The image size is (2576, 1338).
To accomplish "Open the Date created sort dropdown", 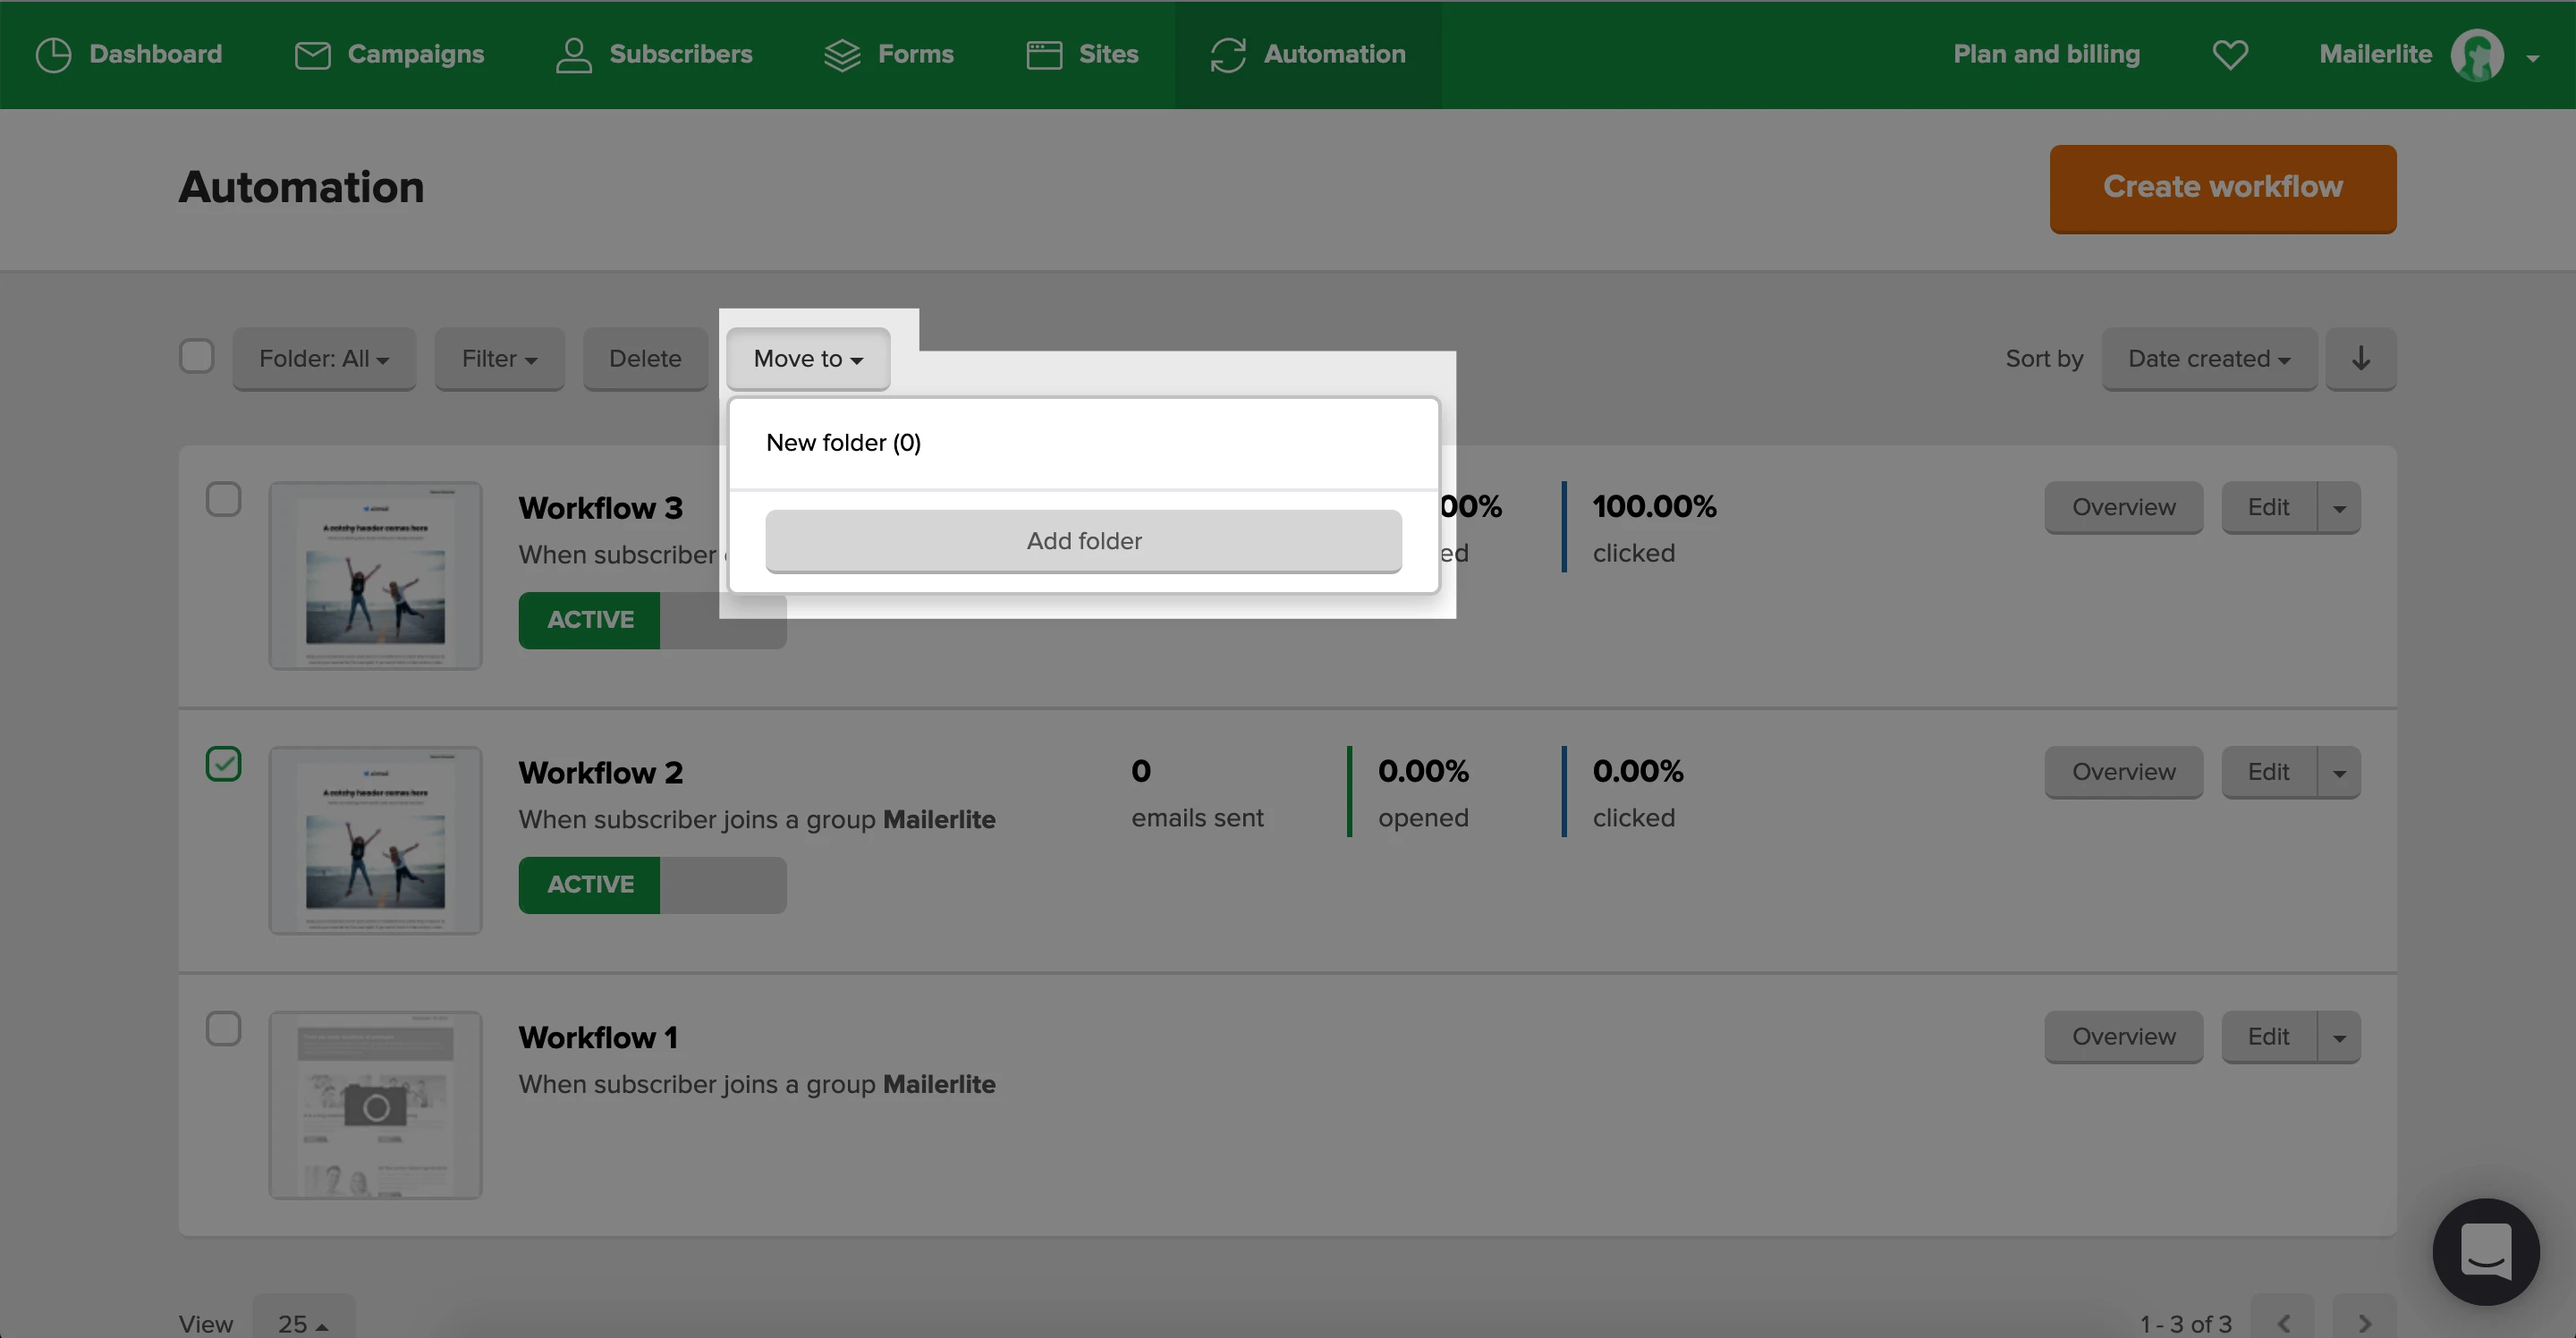I will point(2208,358).
